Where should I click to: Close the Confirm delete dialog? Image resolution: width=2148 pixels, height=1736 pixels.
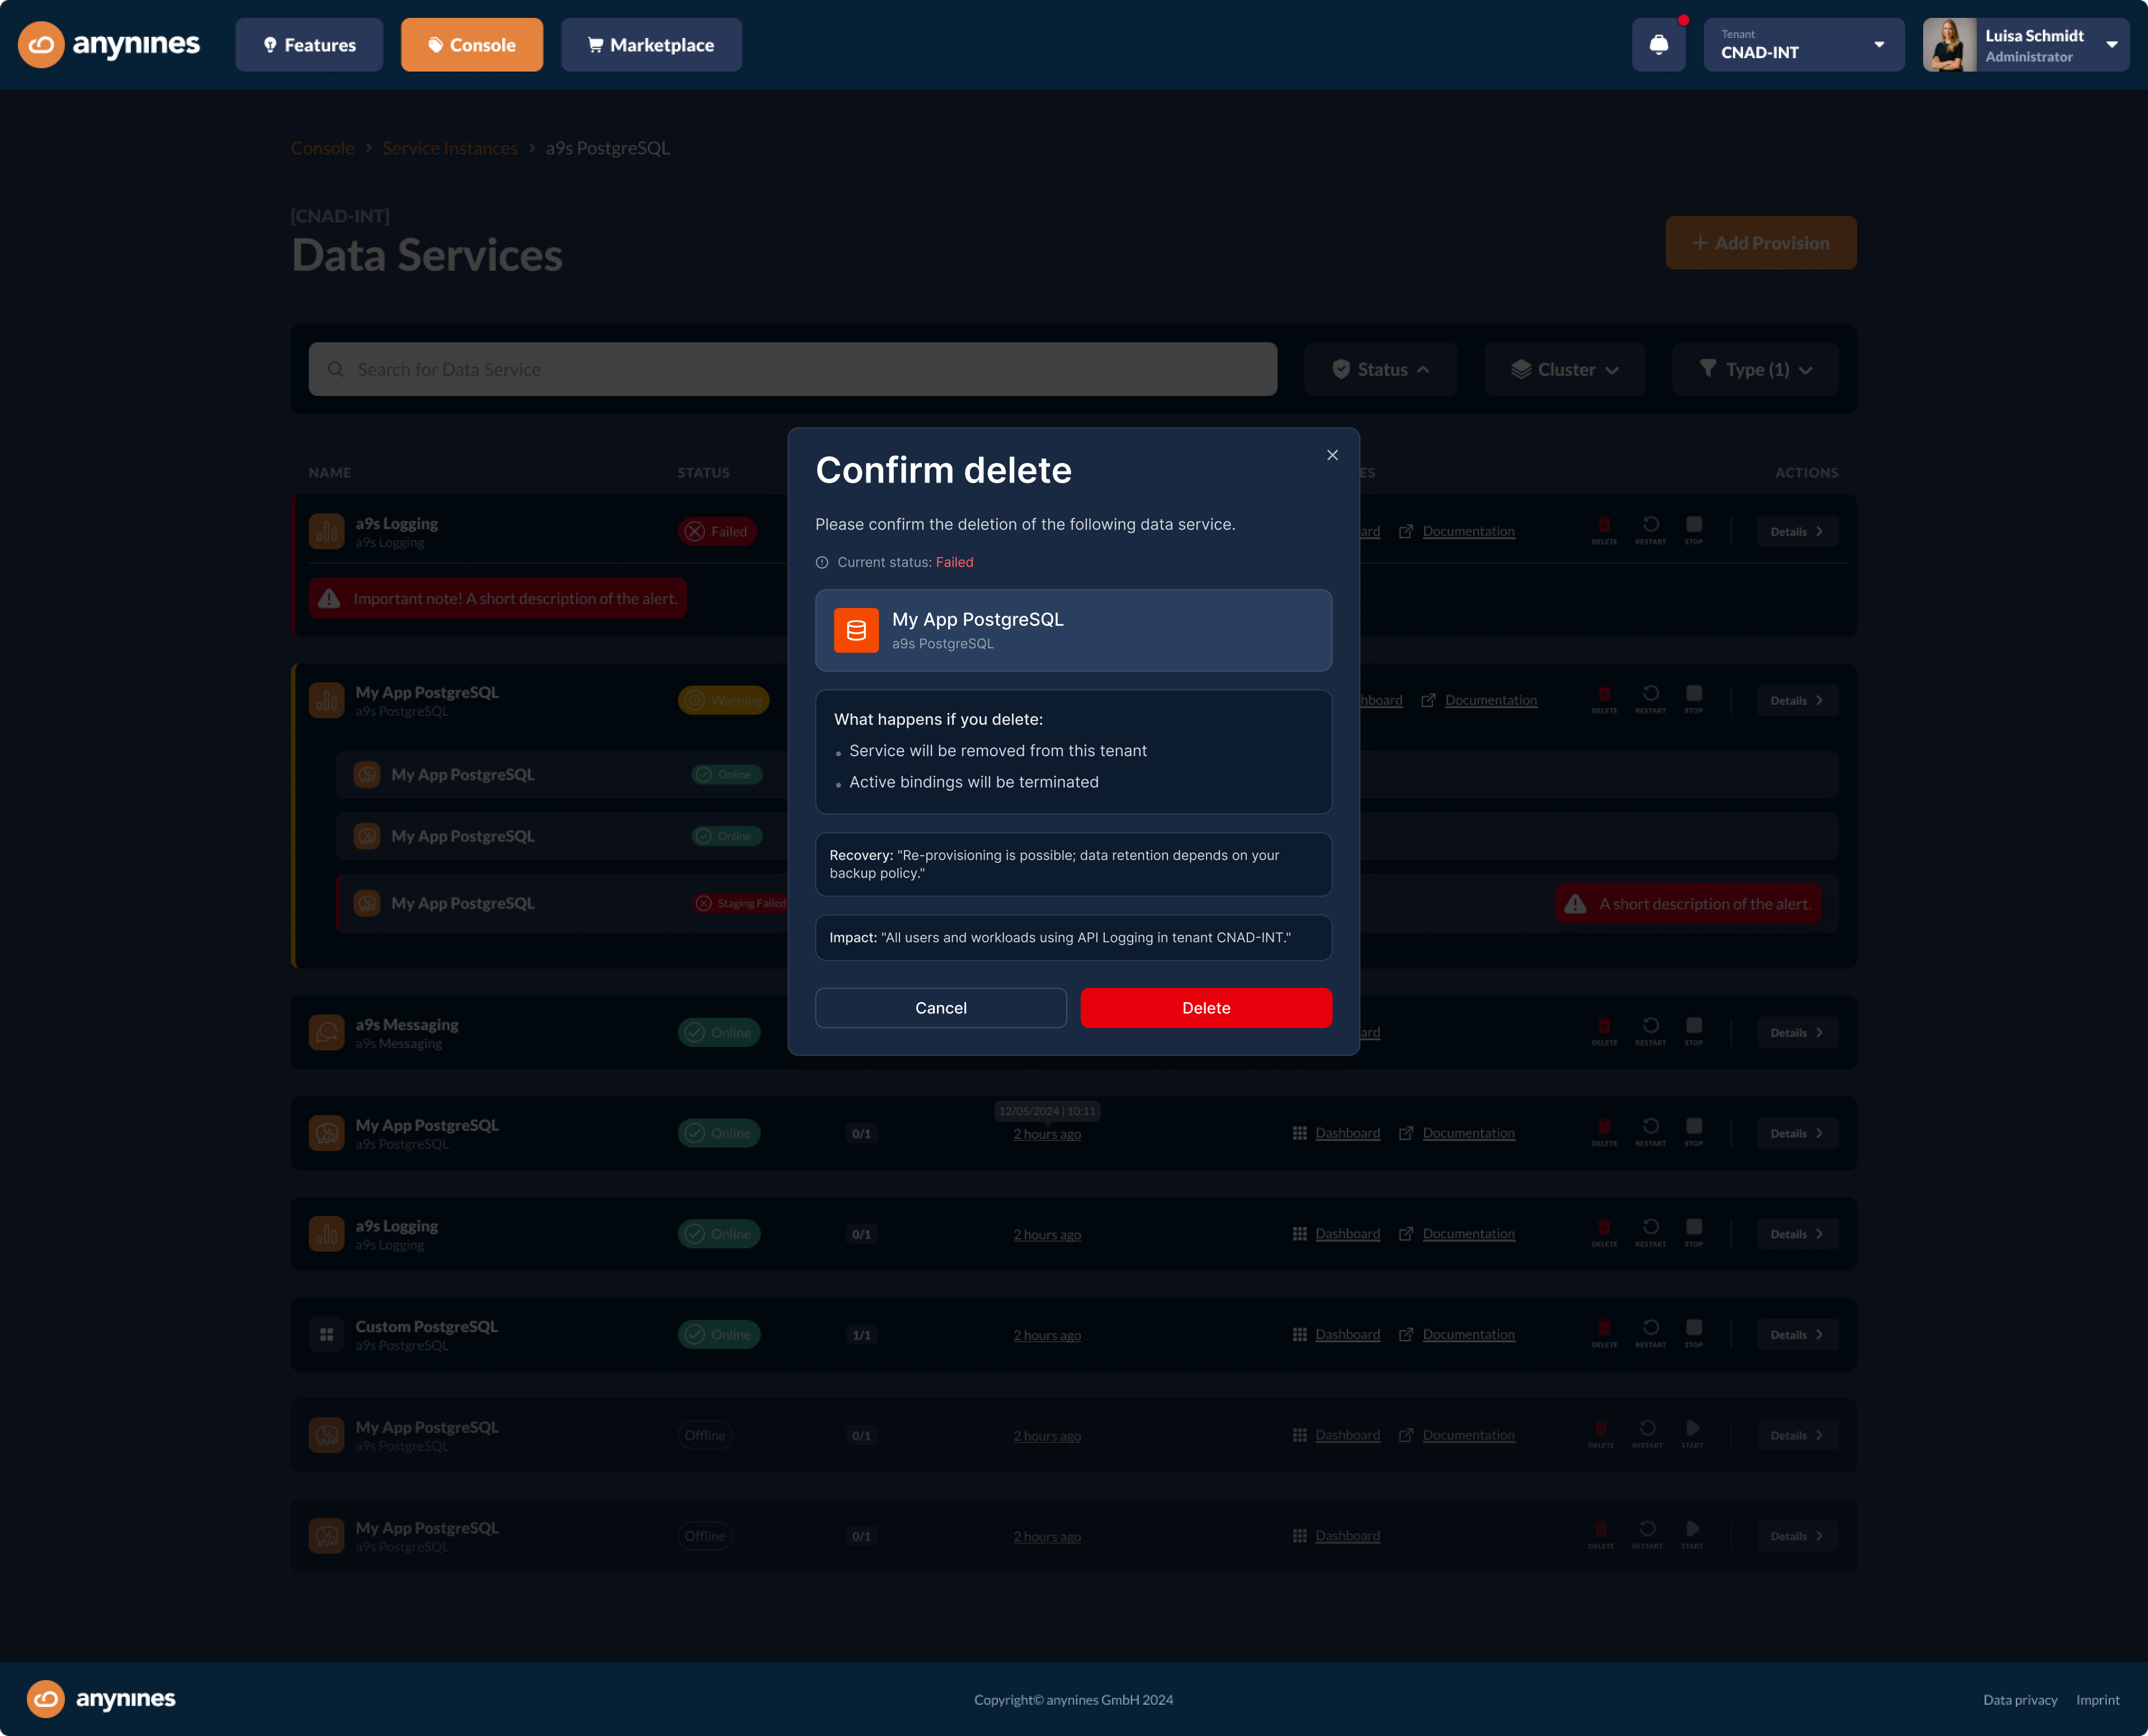click(1332, 455)
